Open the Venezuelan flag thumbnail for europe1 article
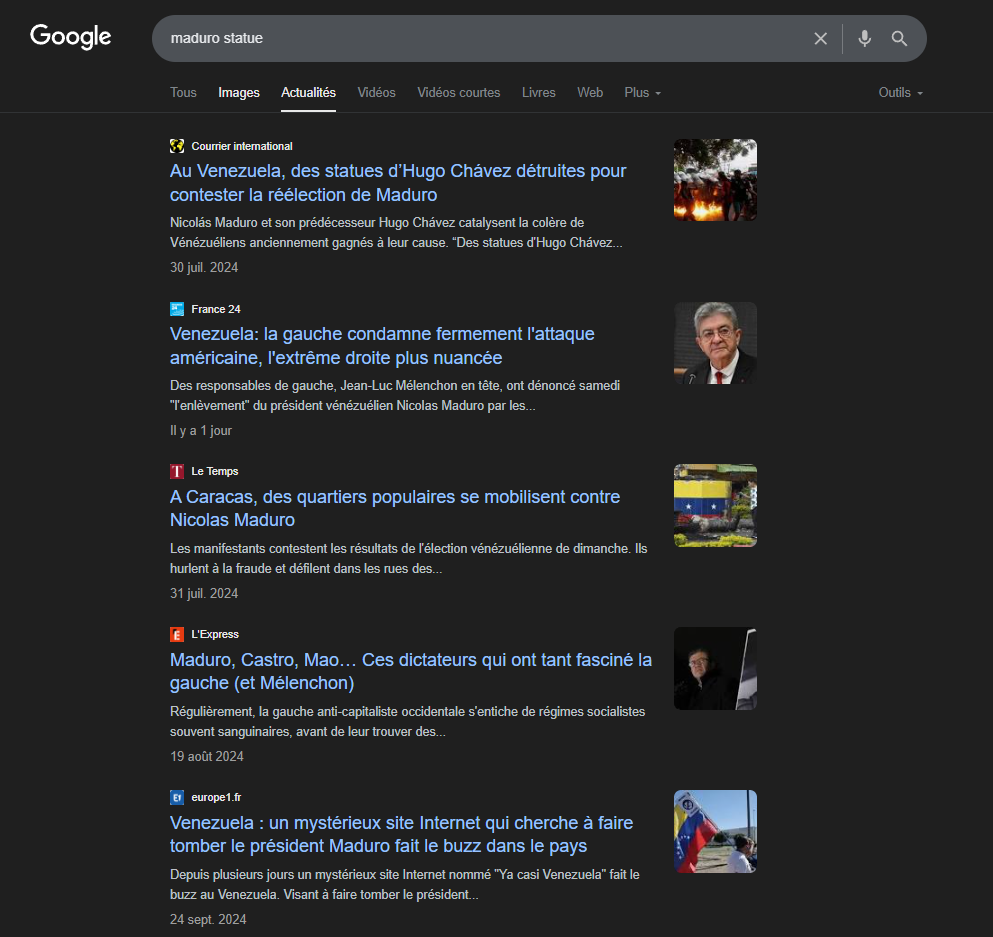 pos(715,831)
